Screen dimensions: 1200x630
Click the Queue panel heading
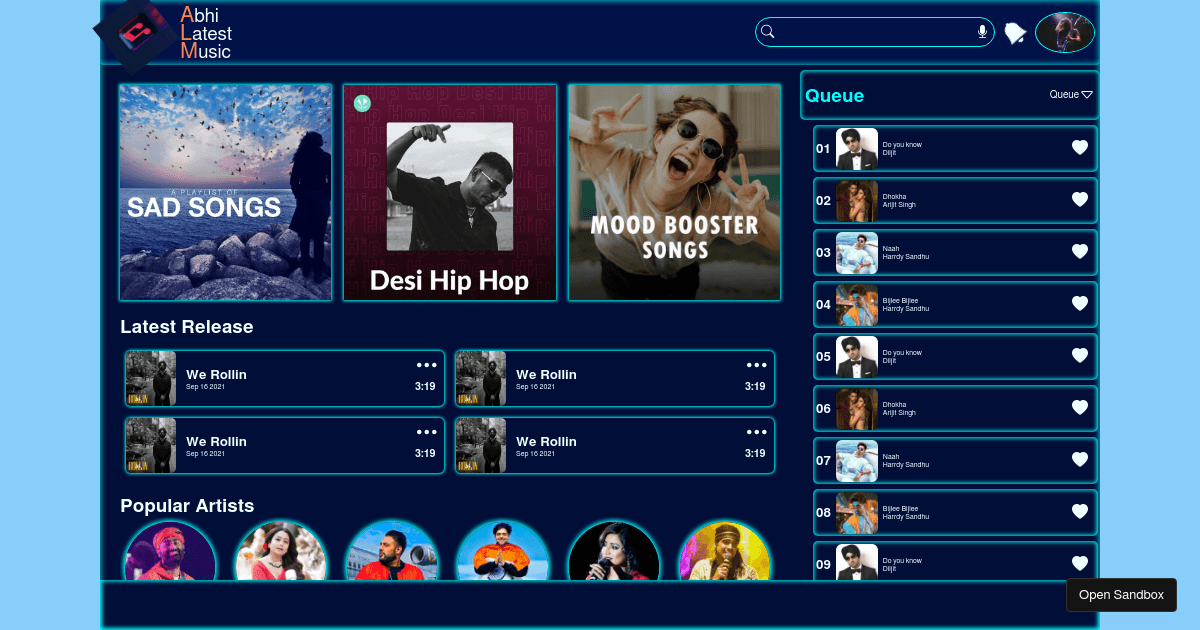pos(834,96)
